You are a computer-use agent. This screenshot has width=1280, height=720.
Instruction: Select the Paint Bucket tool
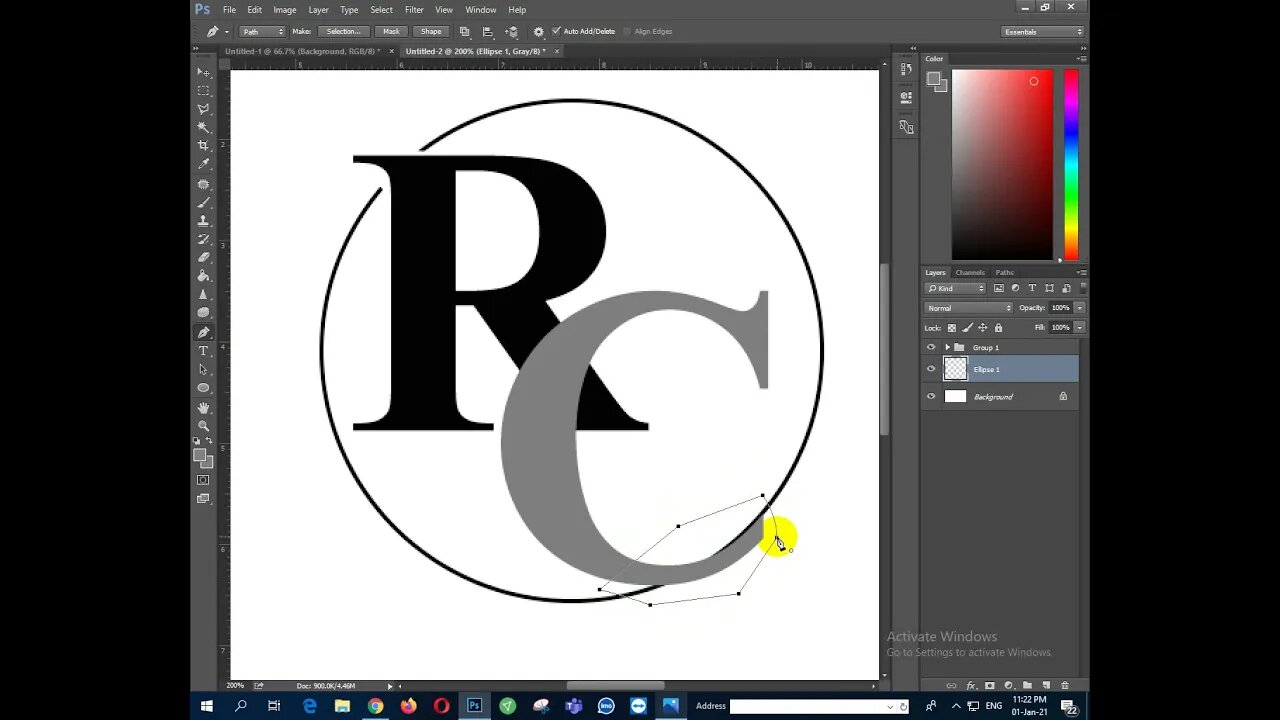[204, 276]
